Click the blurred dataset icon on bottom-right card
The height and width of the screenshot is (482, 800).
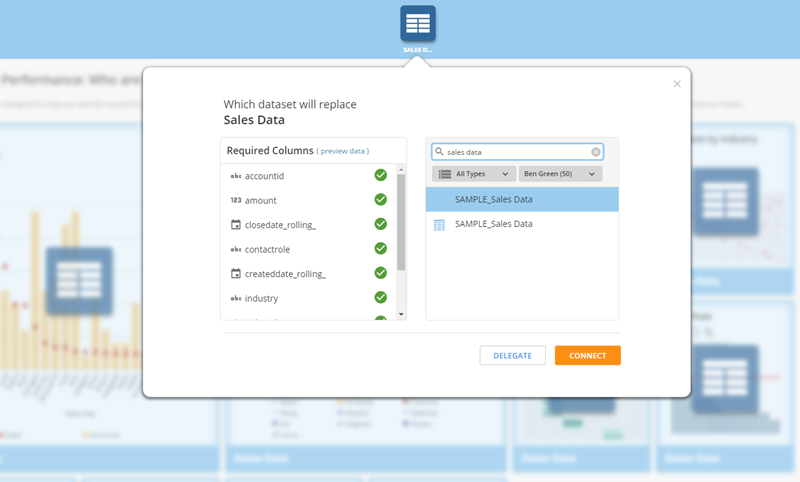click(725, 379)
